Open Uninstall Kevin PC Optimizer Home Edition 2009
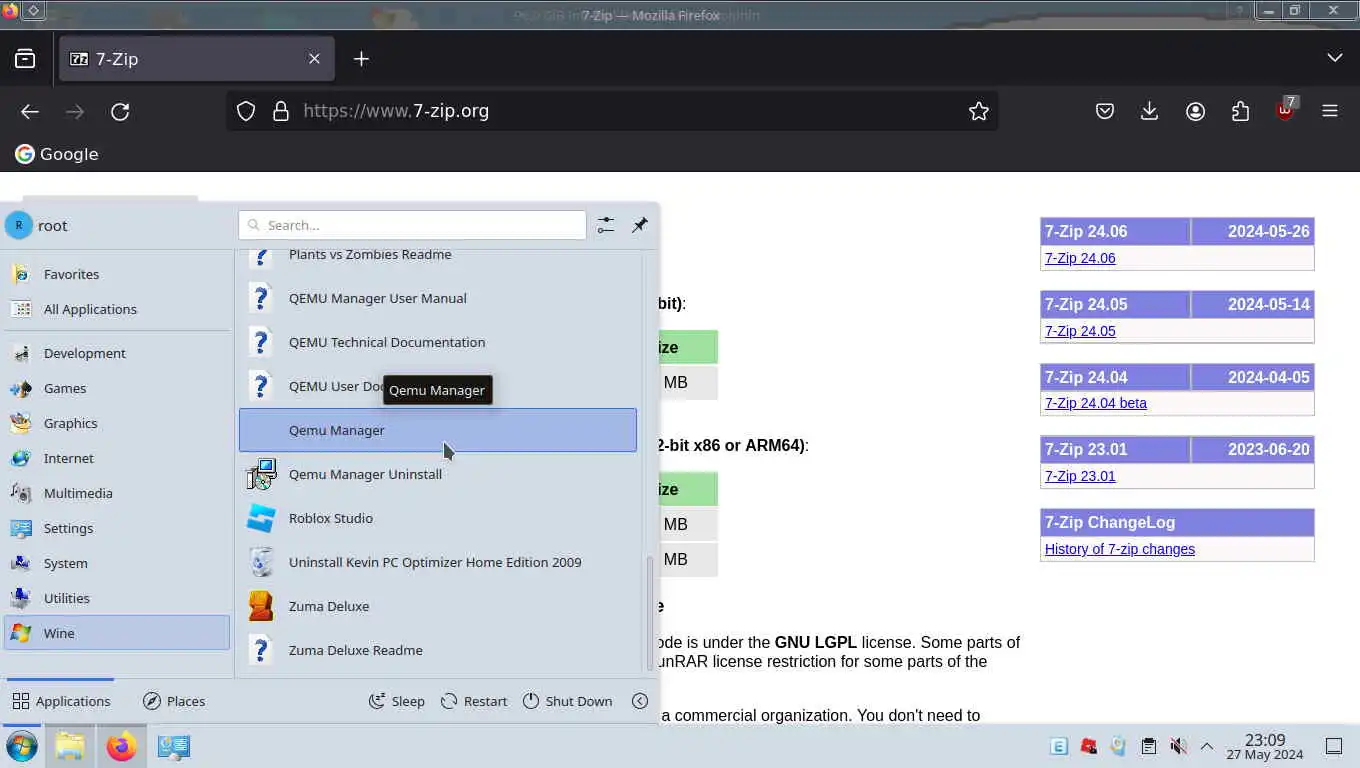 click(437, 562)
